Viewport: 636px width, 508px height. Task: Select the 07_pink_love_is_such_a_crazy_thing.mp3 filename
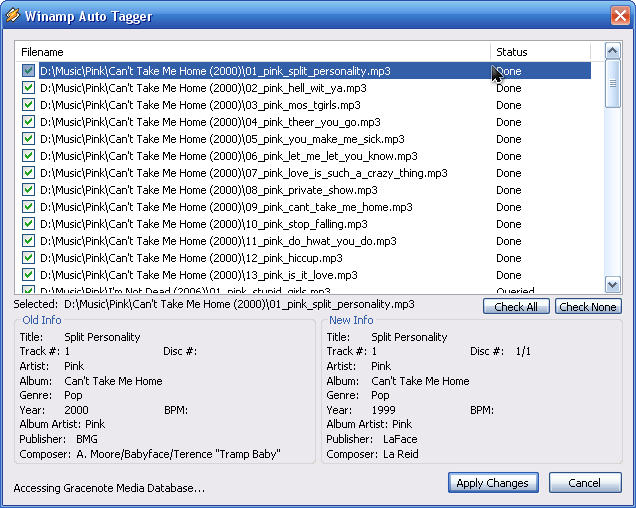(244, 173)
